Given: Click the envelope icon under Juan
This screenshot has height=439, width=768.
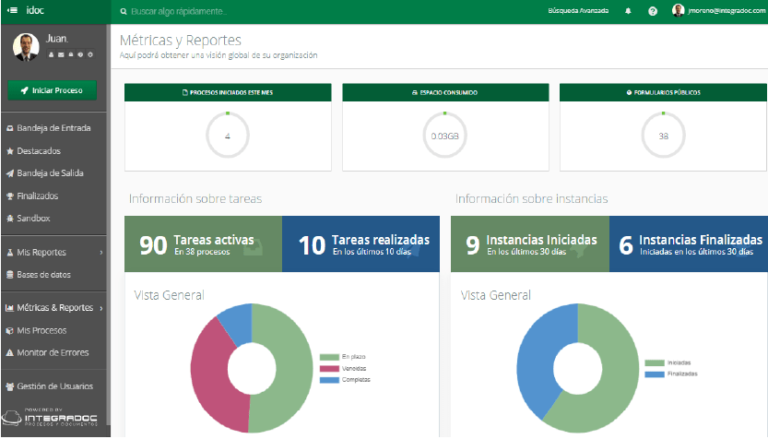Looking at the screenshot, I should pyautogui.click(x=61, y=54).
